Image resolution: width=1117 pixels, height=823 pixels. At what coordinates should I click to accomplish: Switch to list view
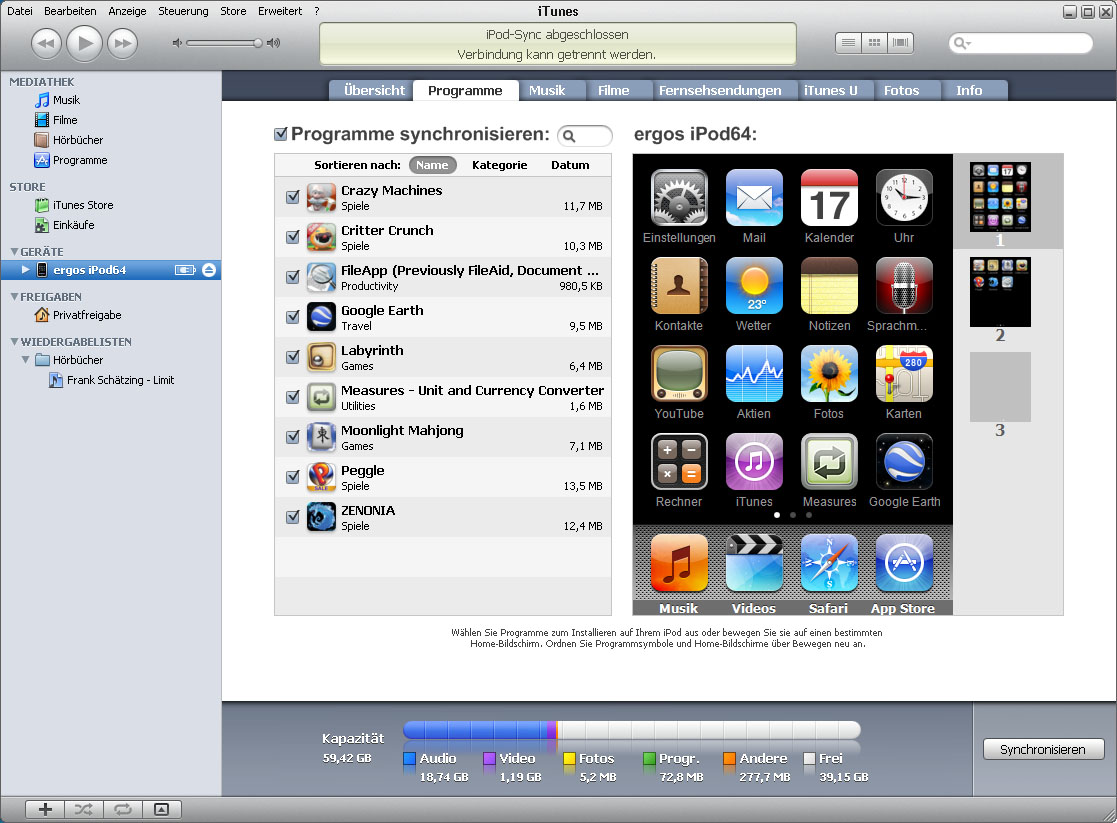point(848,43)
